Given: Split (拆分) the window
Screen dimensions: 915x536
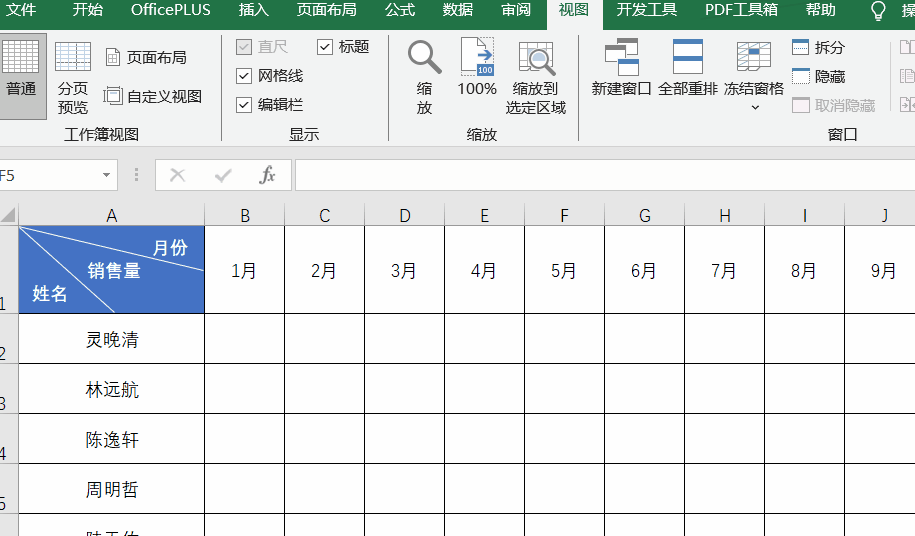Looking at the screenshot, I should tap(819, 47).
